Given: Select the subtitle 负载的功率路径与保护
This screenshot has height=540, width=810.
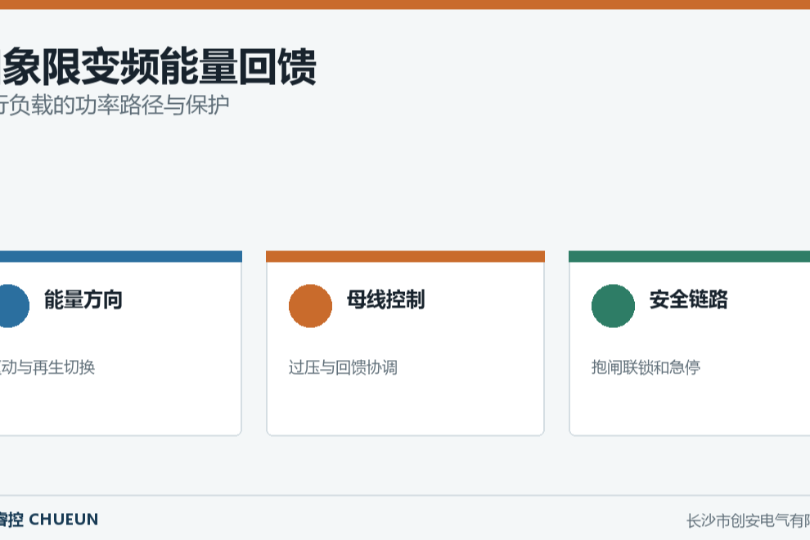Looking at the screenshot, I should [115, 105].
